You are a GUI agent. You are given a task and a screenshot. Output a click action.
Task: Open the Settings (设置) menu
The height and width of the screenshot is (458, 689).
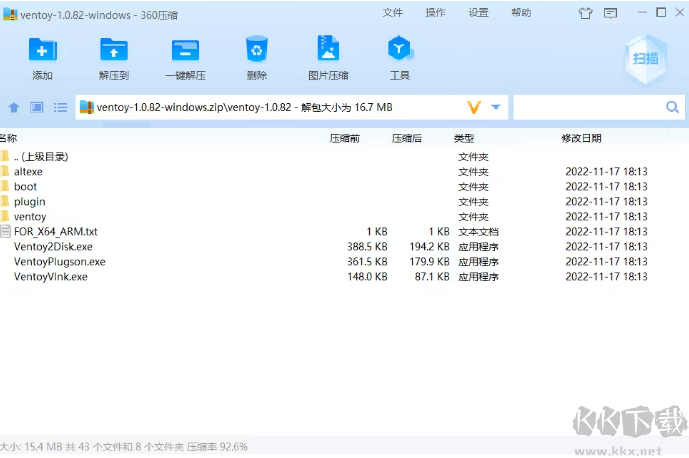pos(479,13)
